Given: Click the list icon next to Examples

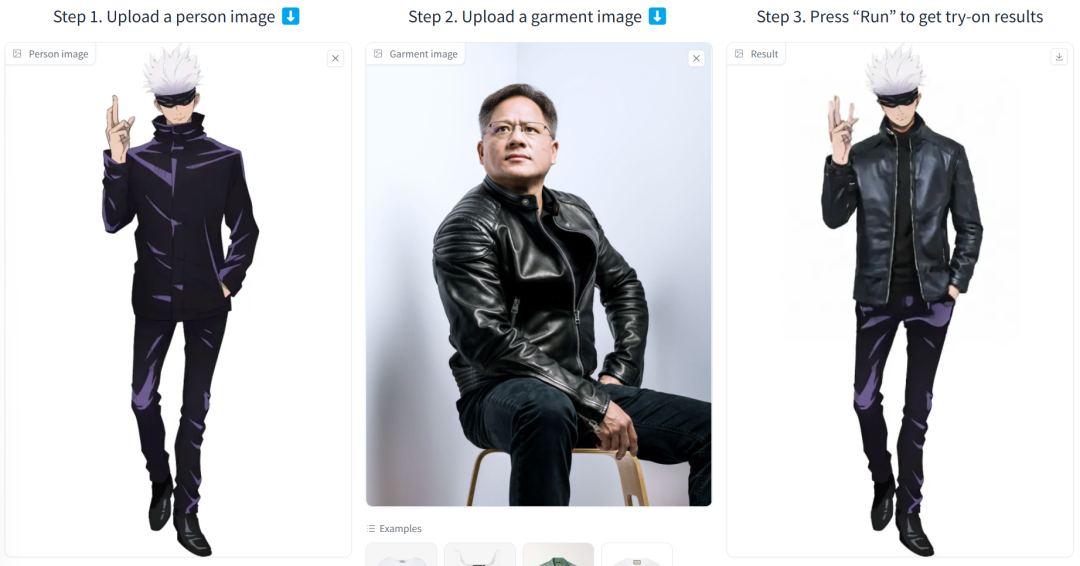Looking at the screenshot, I should 371,529.
